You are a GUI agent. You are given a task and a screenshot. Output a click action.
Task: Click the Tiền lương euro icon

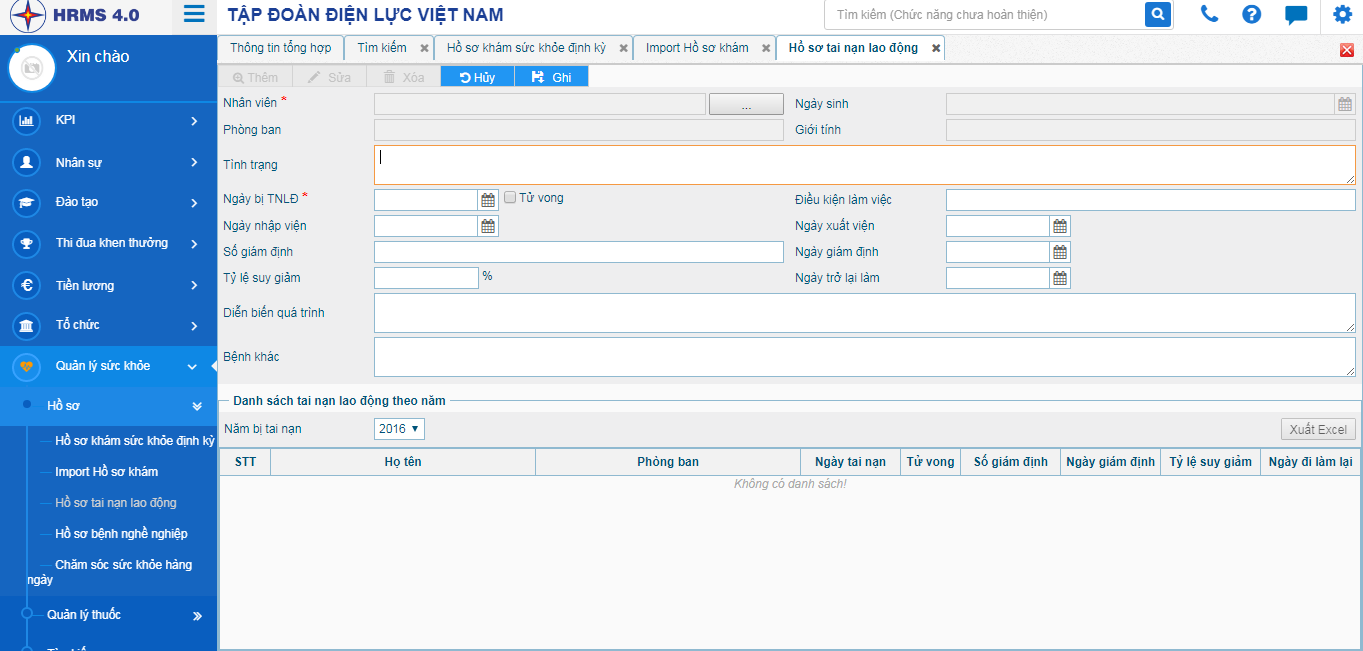pyautogui.click(x=26, y=285)
